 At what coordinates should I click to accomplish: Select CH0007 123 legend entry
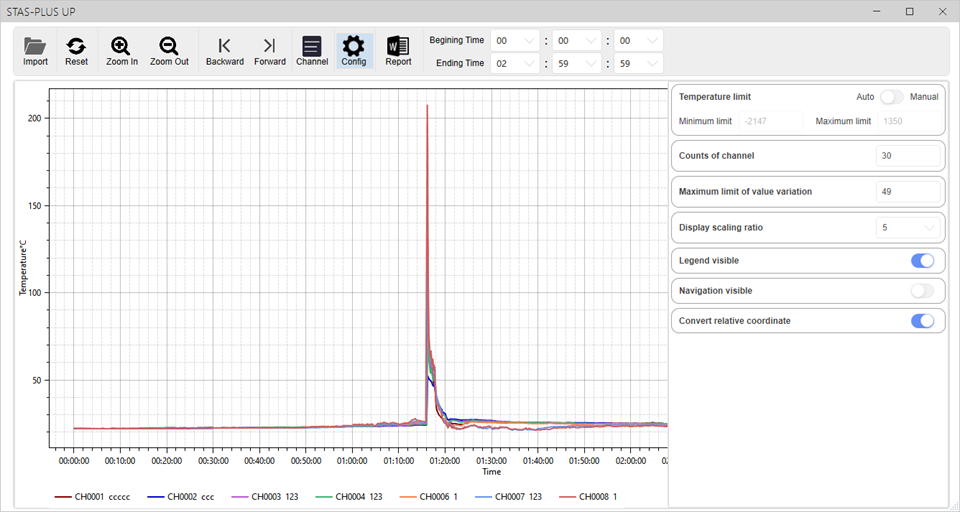pos(508,497)
